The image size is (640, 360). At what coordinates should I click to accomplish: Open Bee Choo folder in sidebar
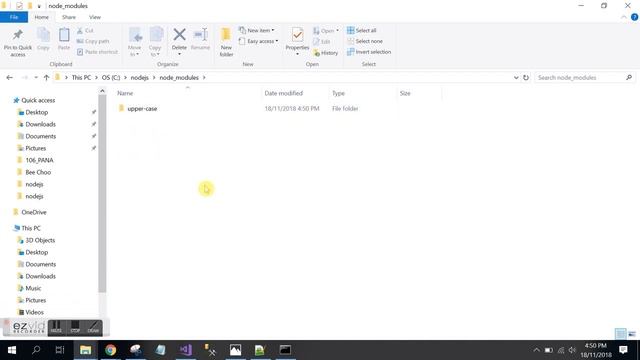point(38,172)
